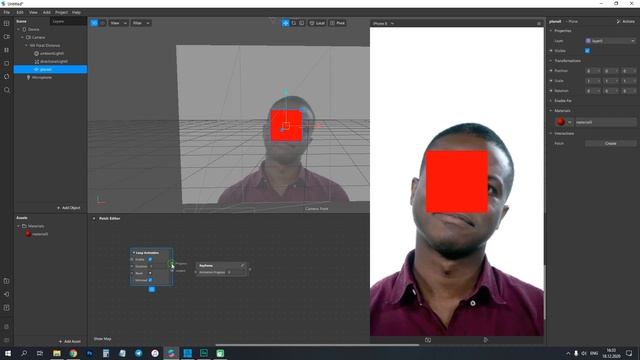Click the layout panel icon in left sidebar
The image size is (640, 360).
(x=7, y=23)
